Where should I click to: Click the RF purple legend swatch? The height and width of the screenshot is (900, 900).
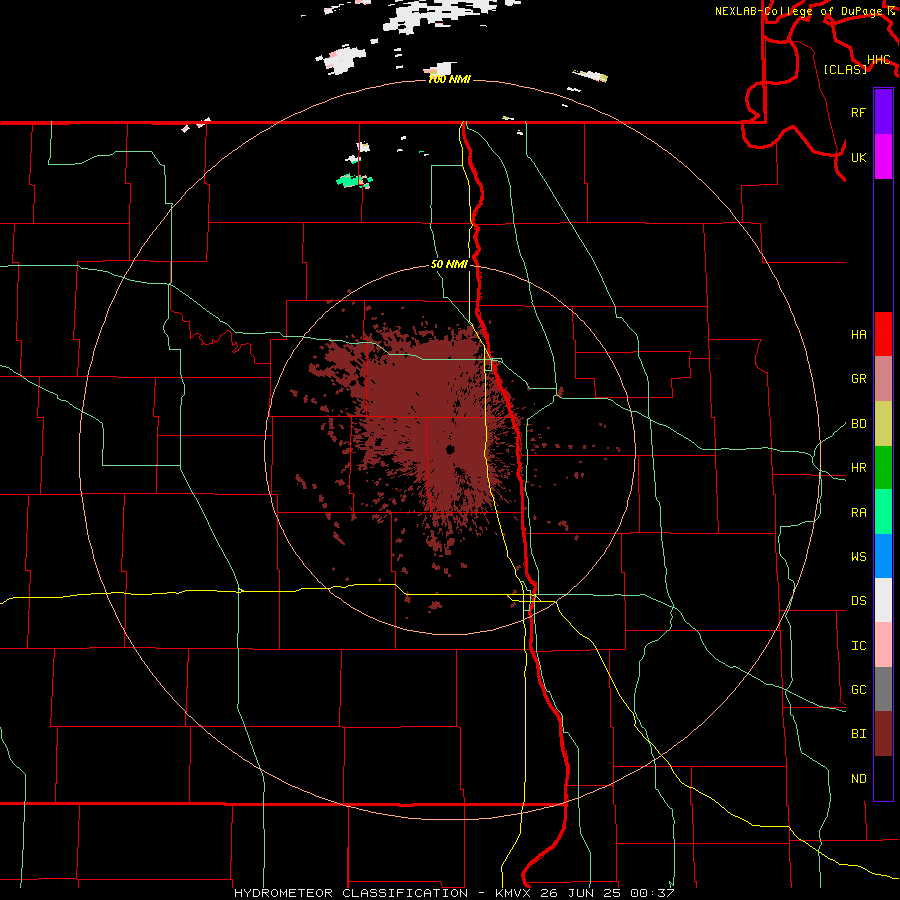tap(883, 112)
